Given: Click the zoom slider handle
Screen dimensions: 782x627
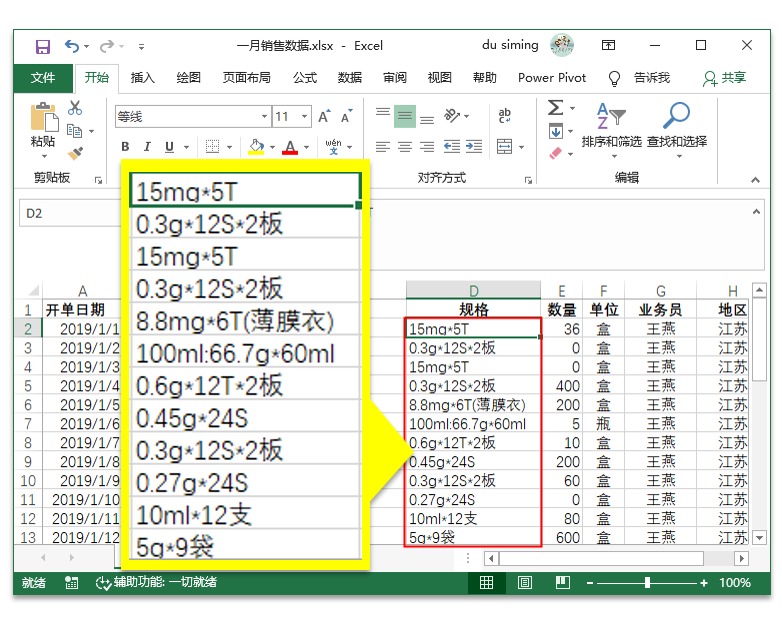Looking at the screenshot, I should pos(647,583).
